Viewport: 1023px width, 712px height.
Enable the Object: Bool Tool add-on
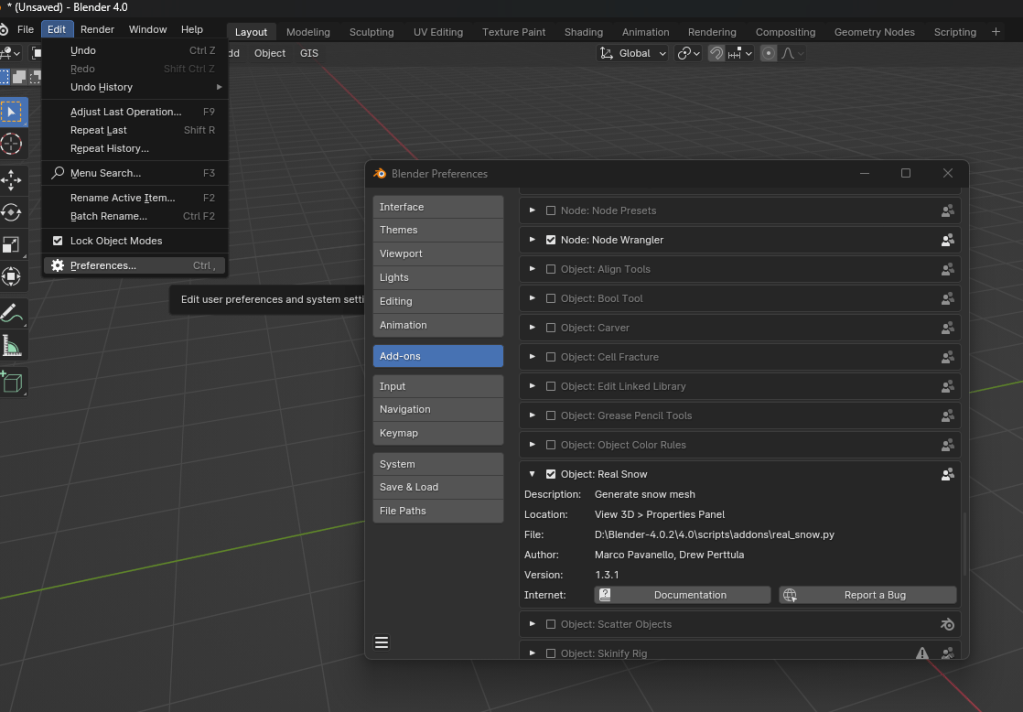[x=551, y=298]
